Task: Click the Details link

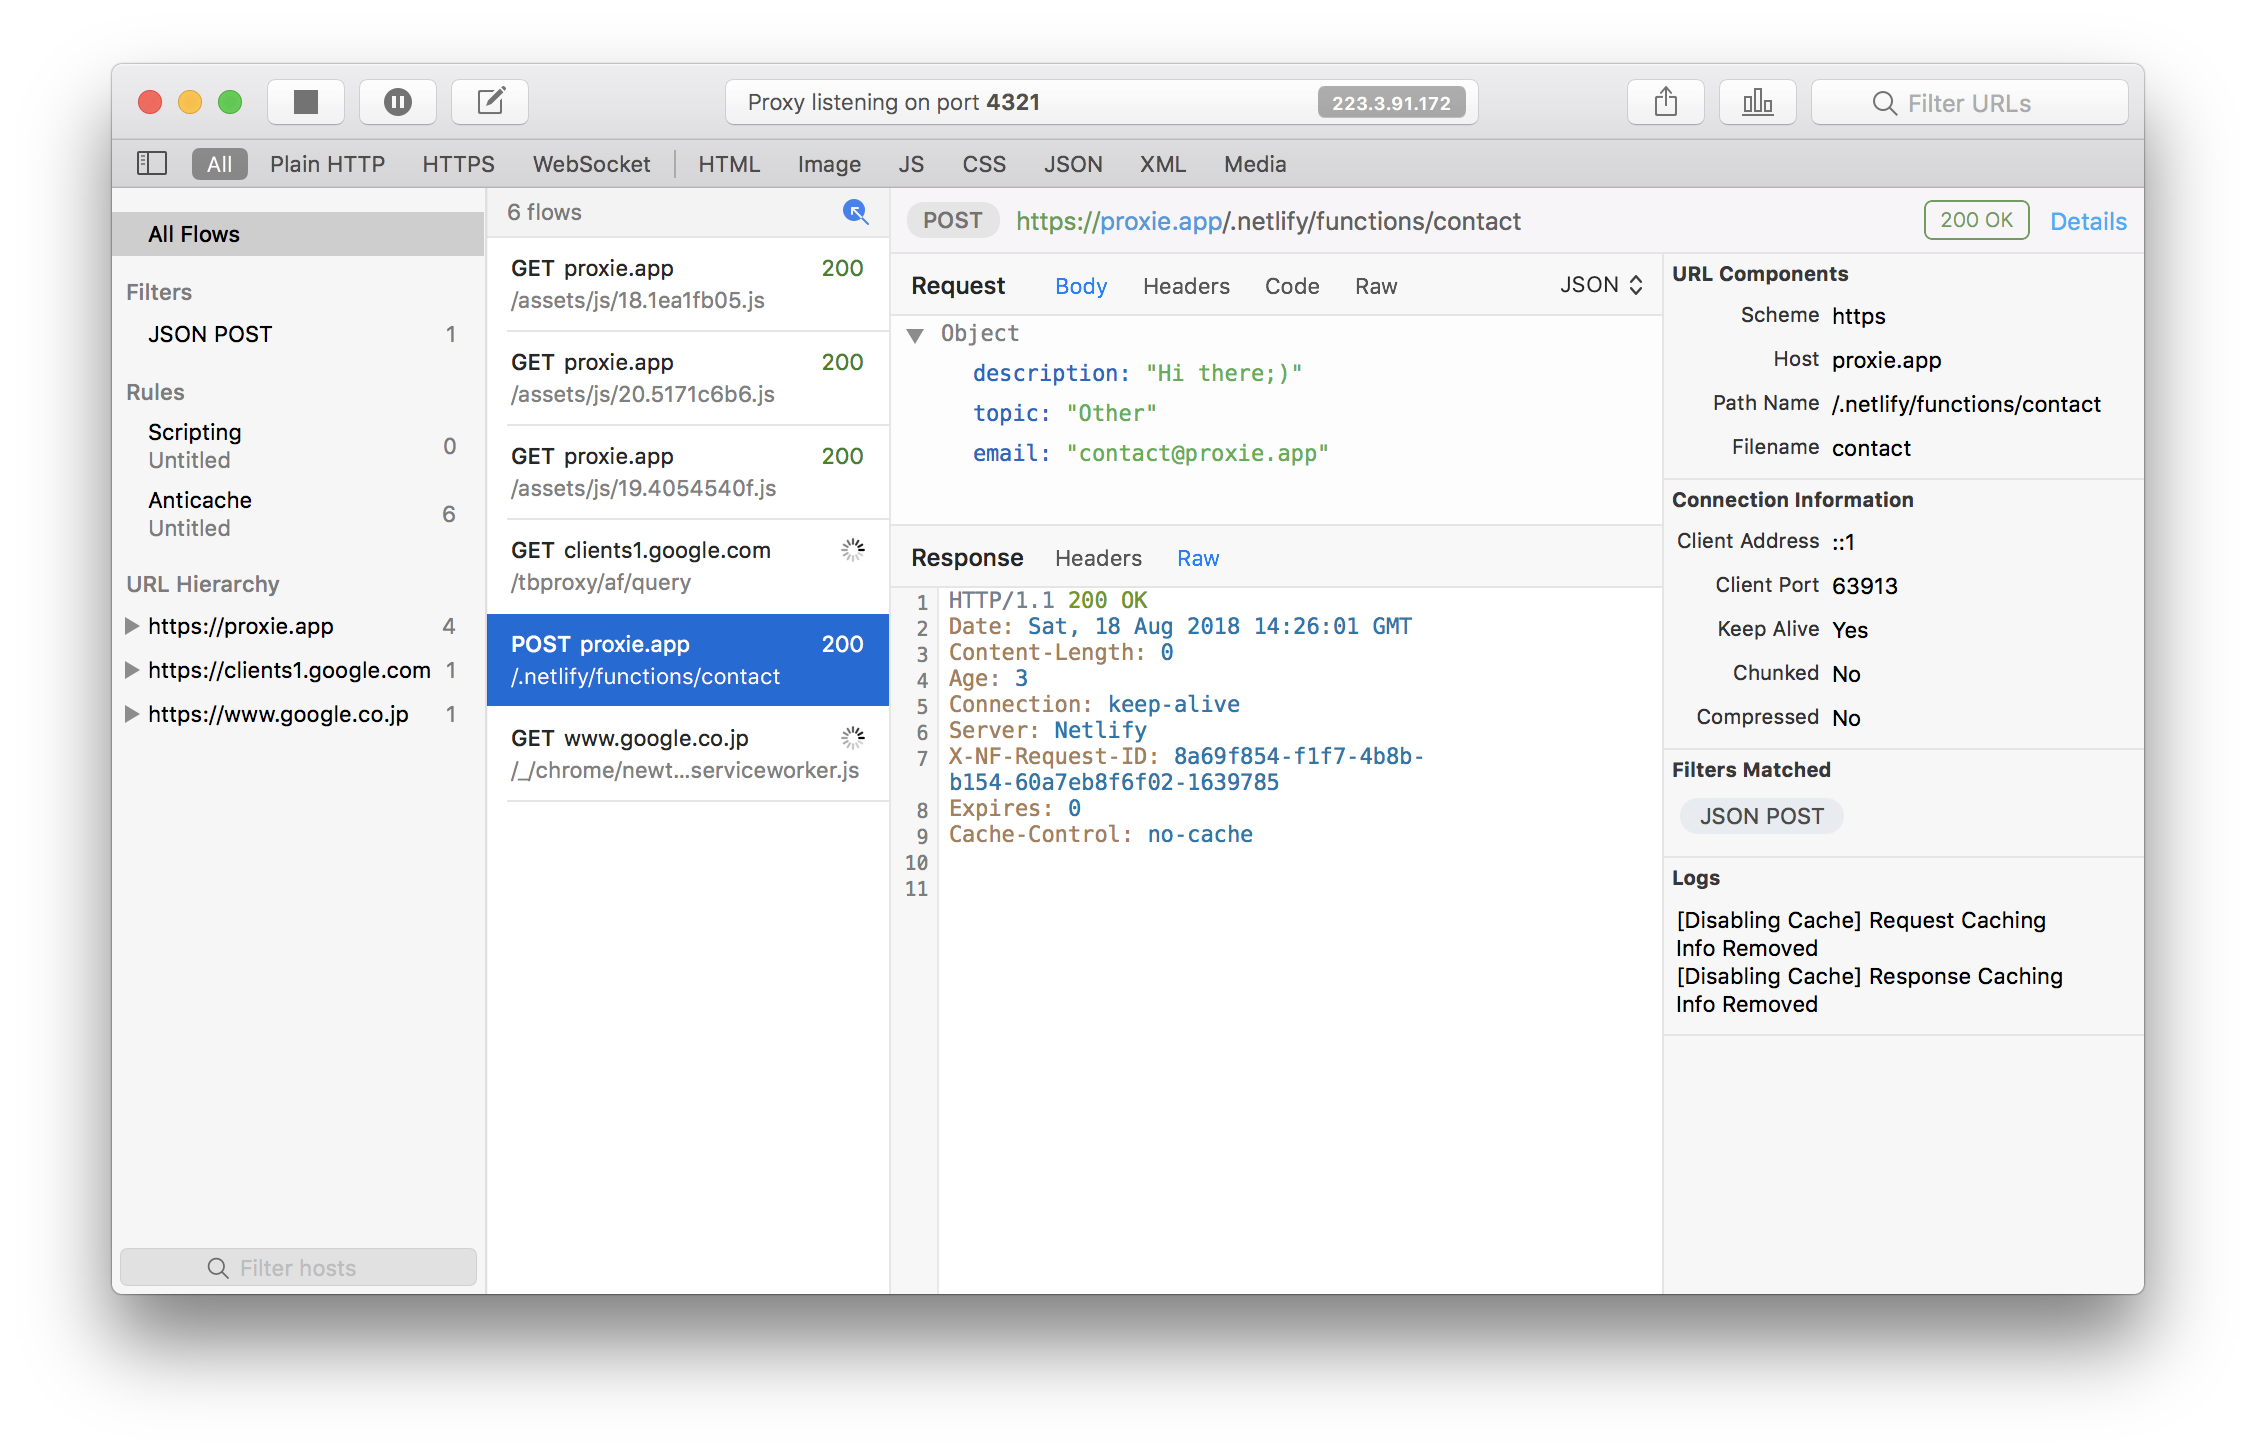Action: pos(2088,221)
